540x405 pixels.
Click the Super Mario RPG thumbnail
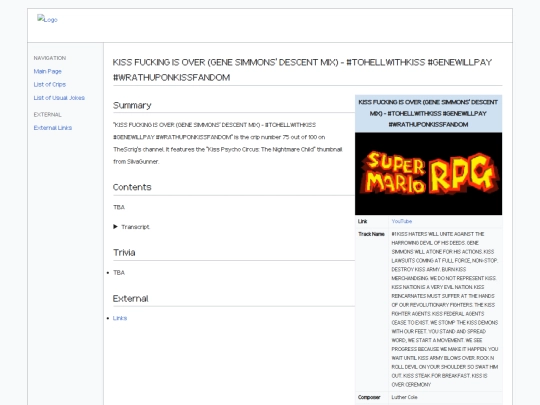coord(428,174)
